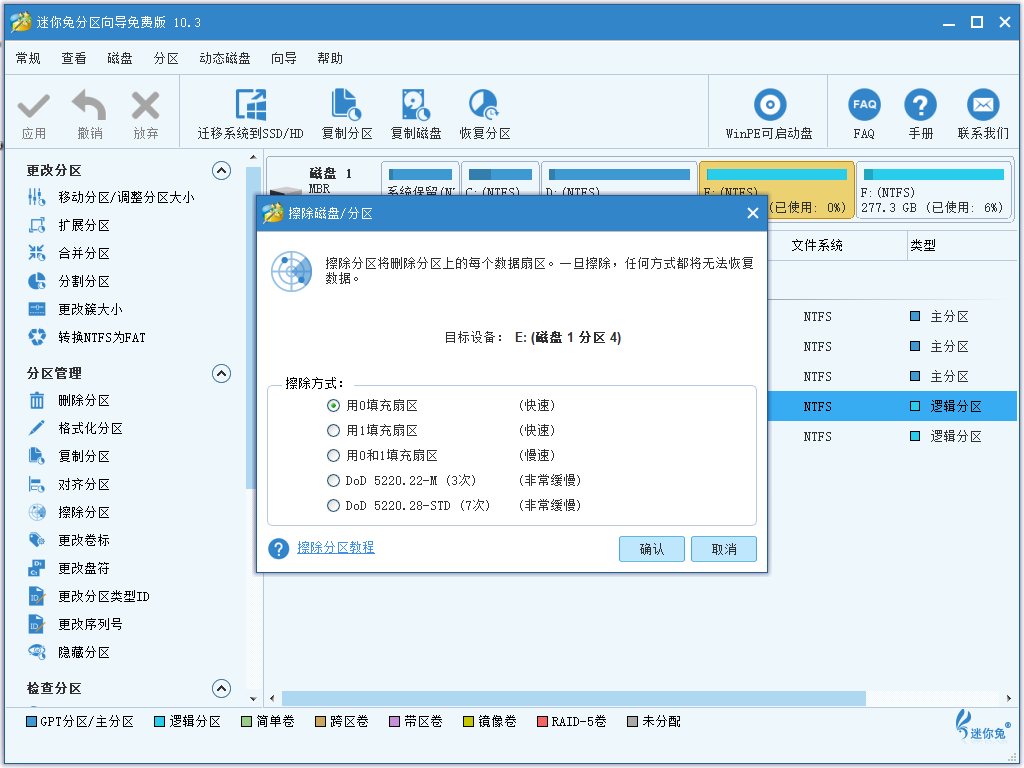The image size is (1024, 768).
Task: Select Change Partition Type ID (更改分区类型ID)
Action: pos(89,597)
